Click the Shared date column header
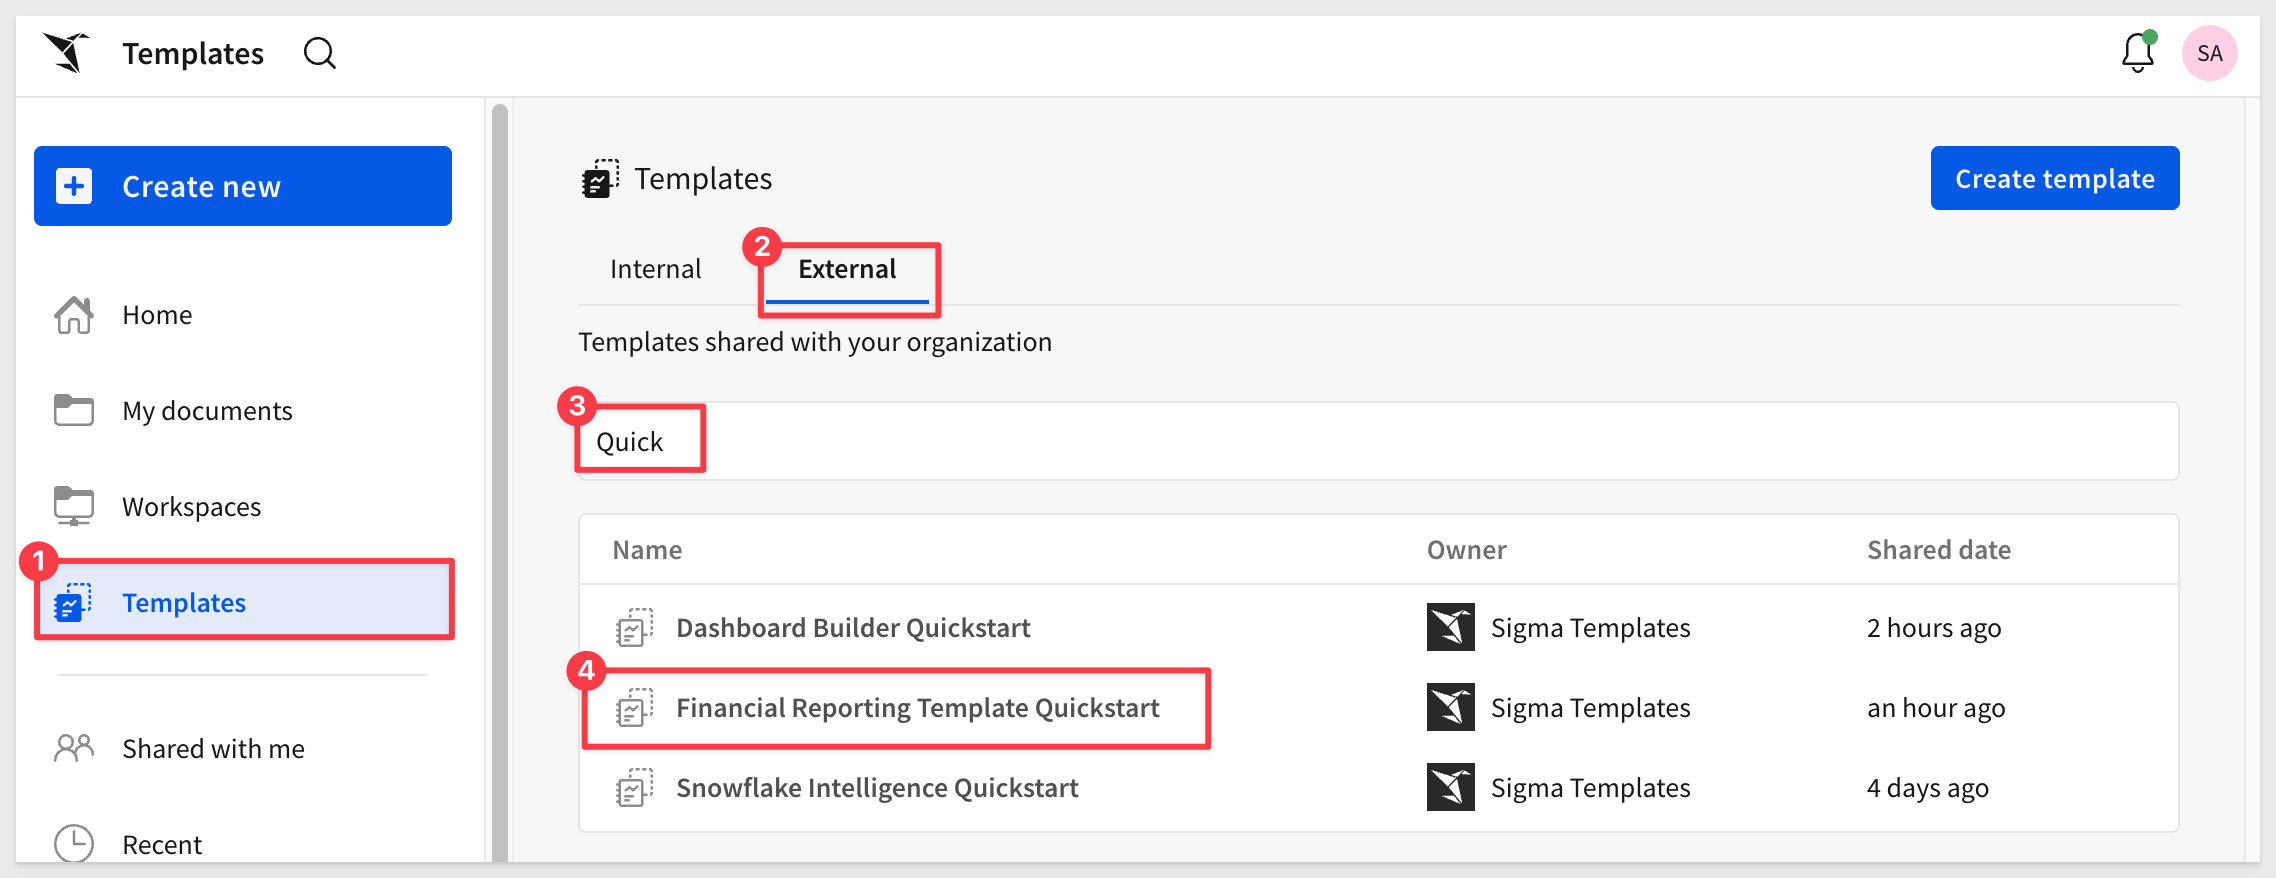 tap(1938, 550)
